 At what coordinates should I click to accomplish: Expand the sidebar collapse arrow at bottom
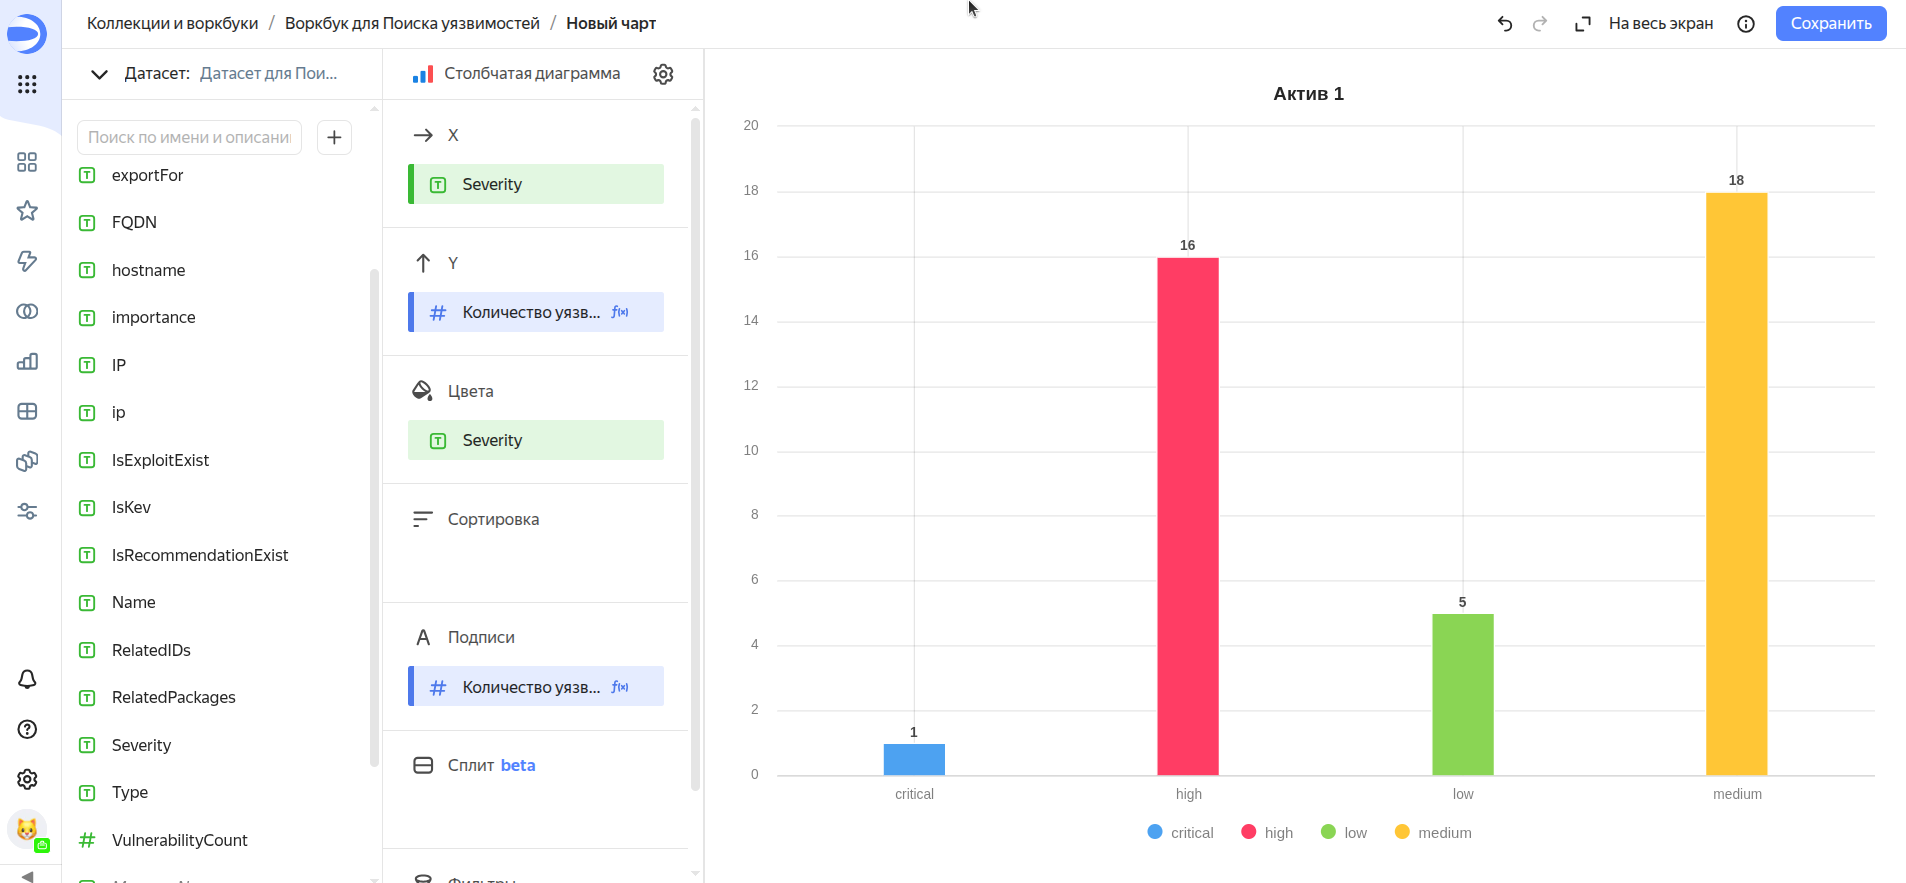click(x=27, y=876)
